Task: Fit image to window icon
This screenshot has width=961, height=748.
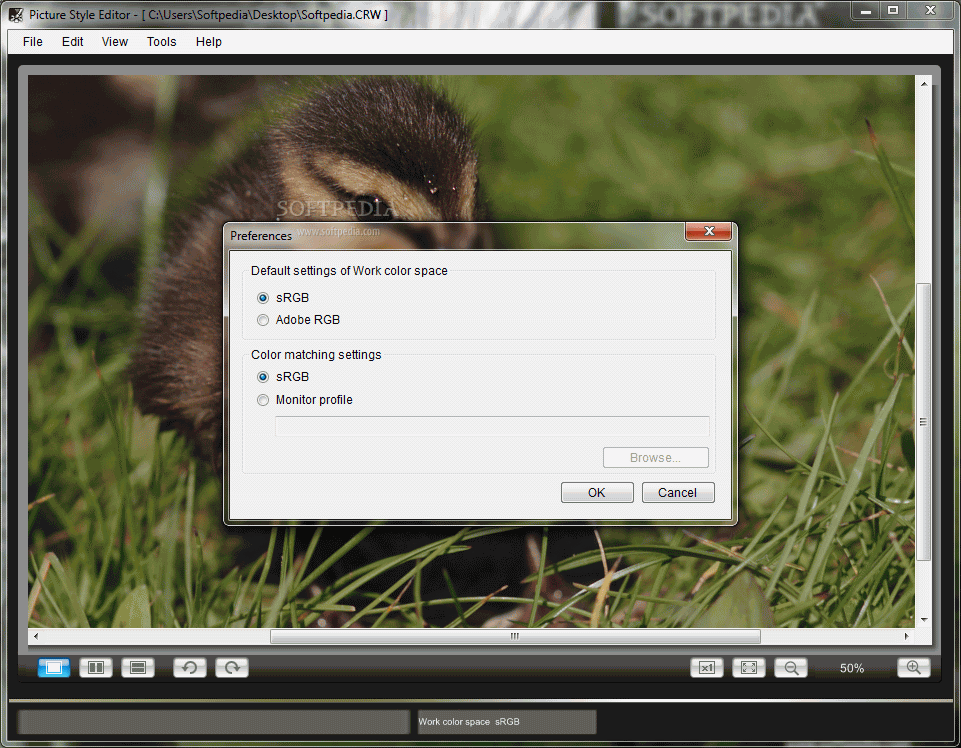Action: tap(749, 667)
